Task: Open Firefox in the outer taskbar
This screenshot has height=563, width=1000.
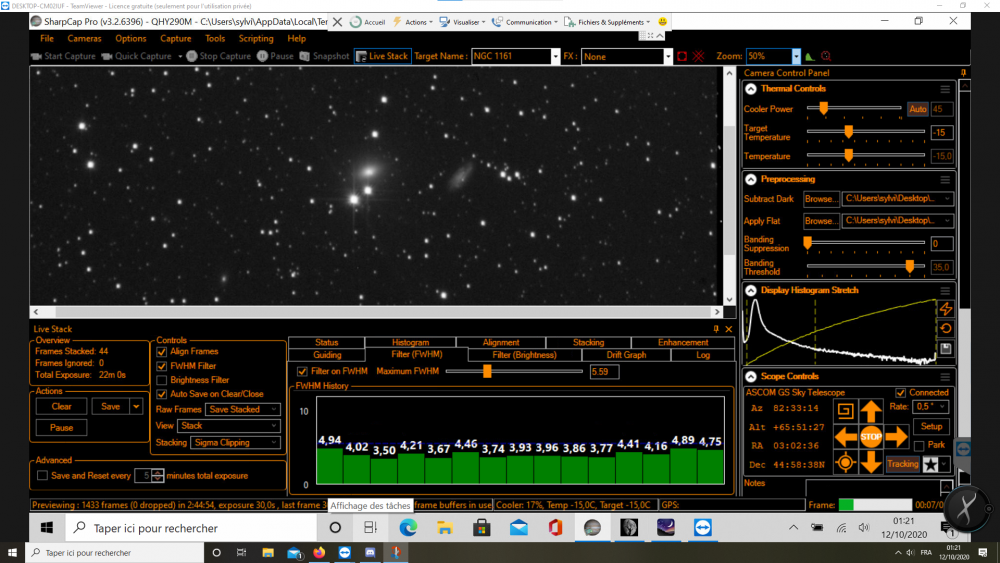Action: pos(319,553)
